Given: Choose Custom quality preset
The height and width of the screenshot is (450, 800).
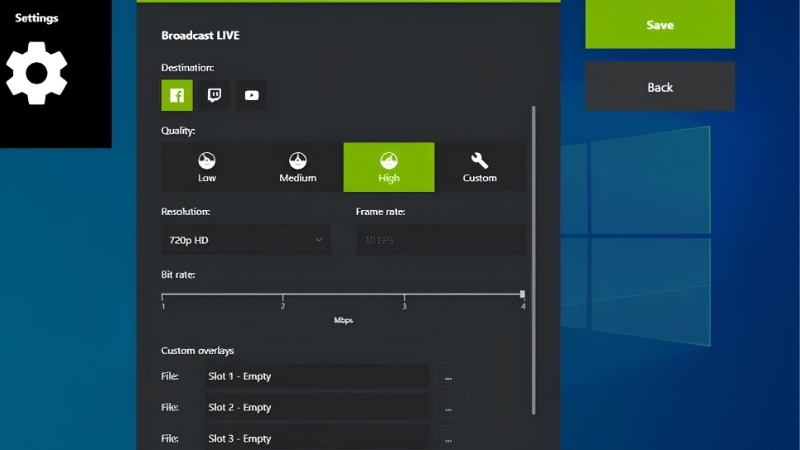Looking at the screenshot, I should [x=480, y=167].
